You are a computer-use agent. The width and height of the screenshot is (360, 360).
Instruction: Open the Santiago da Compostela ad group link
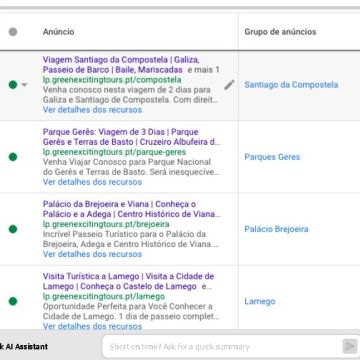pyautogui.click(x=291, y=85)
